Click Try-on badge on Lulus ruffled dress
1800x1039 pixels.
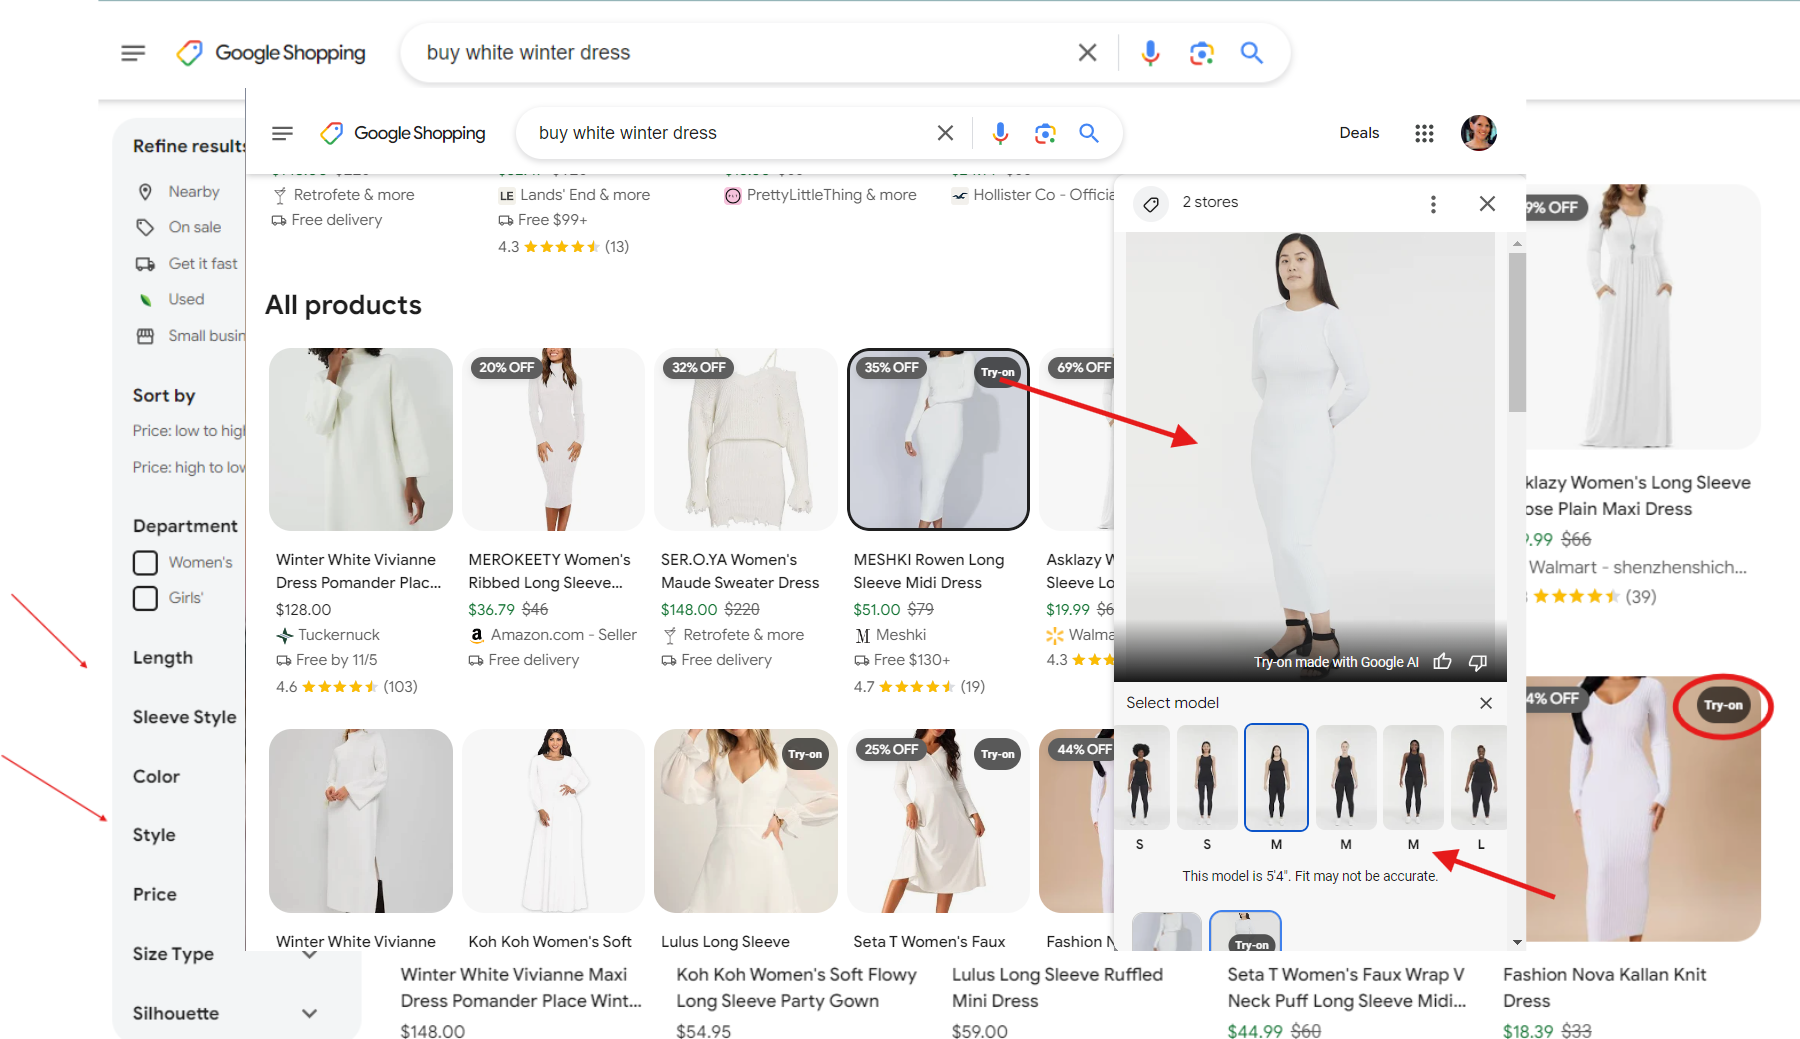click(x=805, y=754)
